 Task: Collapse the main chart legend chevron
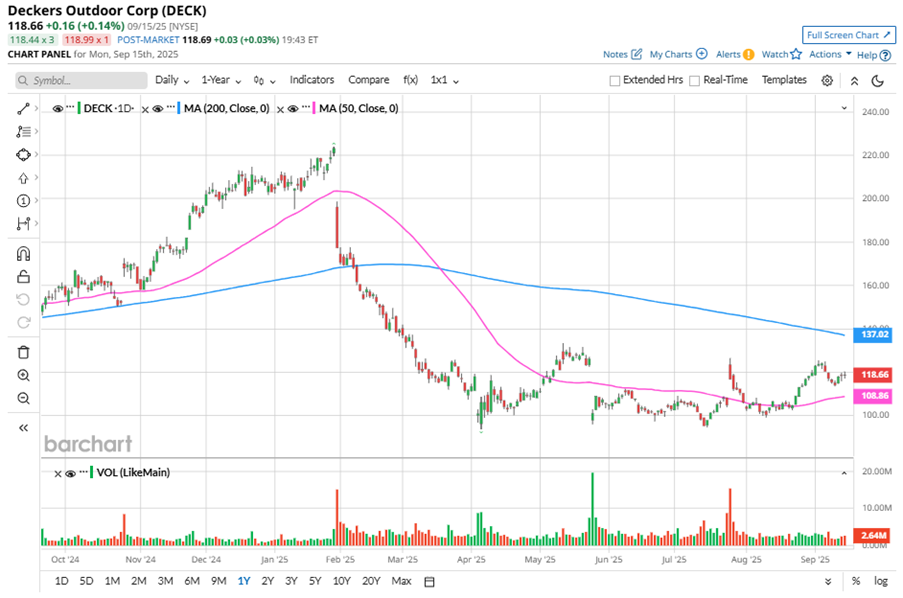tap(844, 108)
